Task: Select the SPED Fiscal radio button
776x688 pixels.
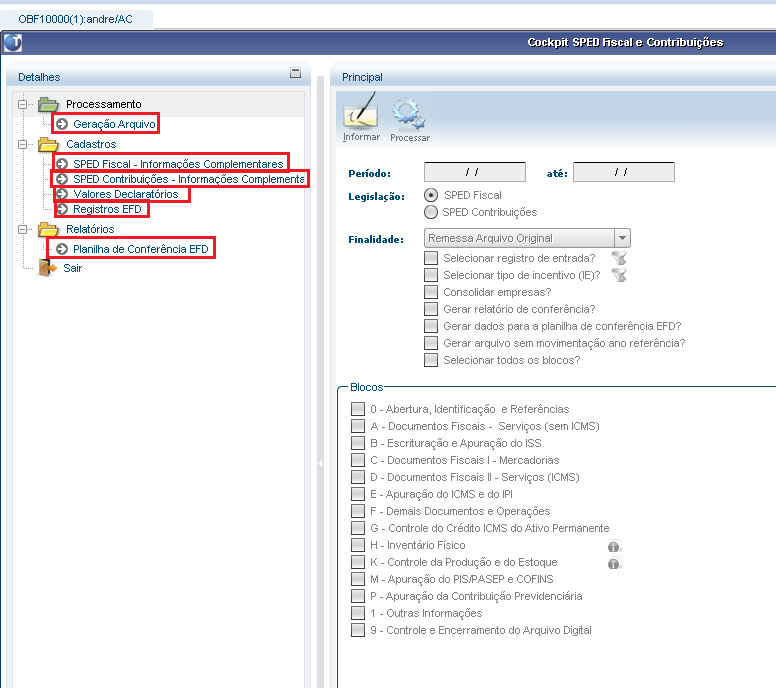Action: point(431,195)
